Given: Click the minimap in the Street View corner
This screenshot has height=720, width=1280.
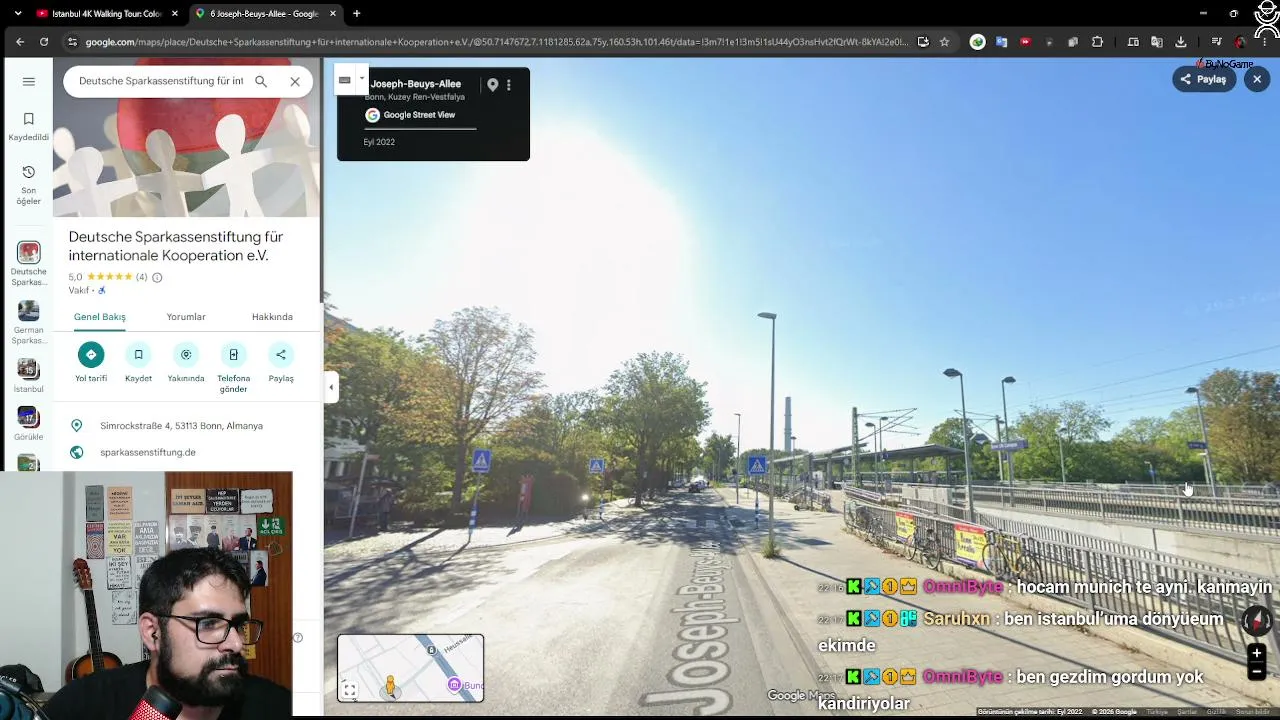Looking at the screenshot, I should pos(411,668).
